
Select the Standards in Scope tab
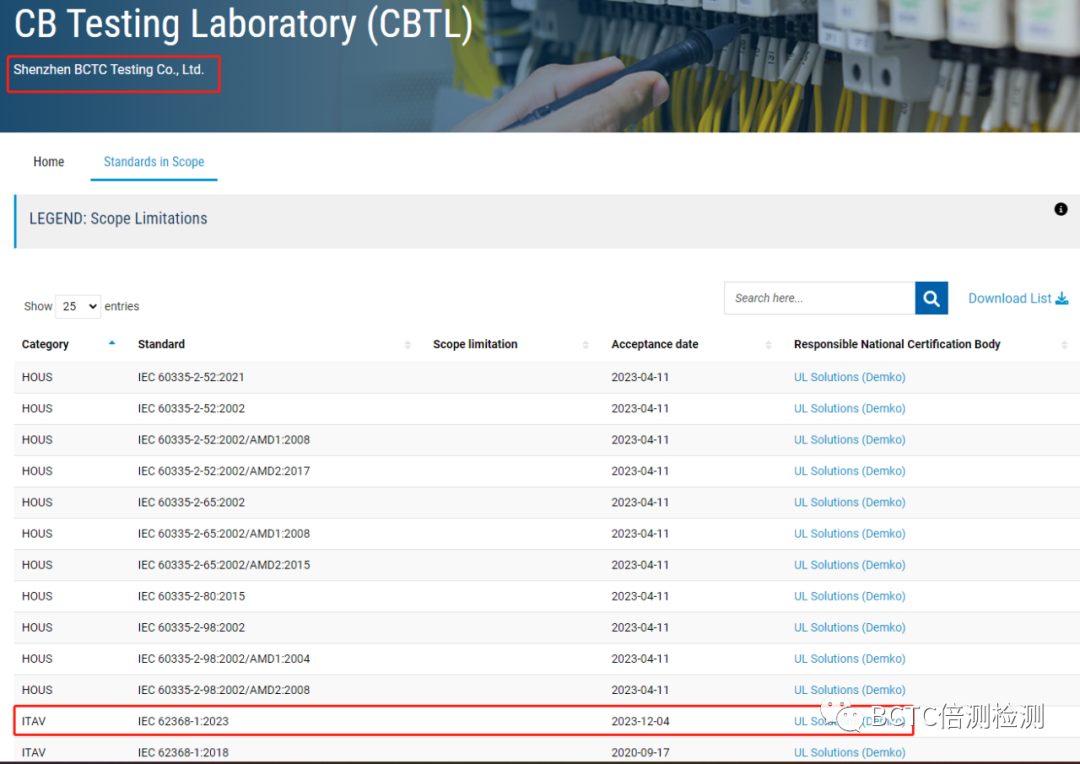click(154, 162)
